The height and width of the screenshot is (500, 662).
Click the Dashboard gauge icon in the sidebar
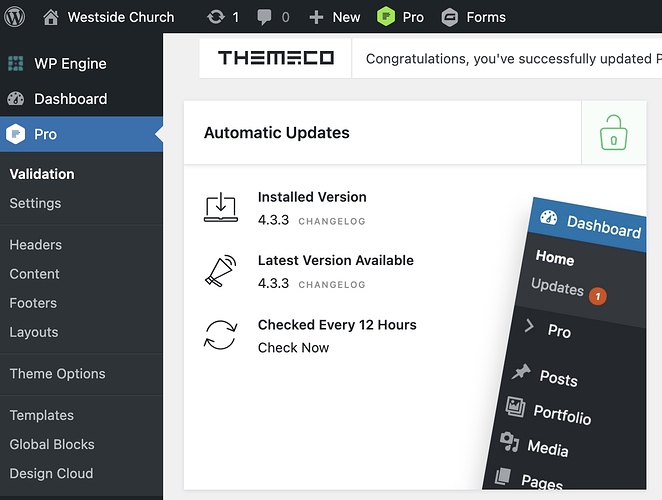pos(16,99)
